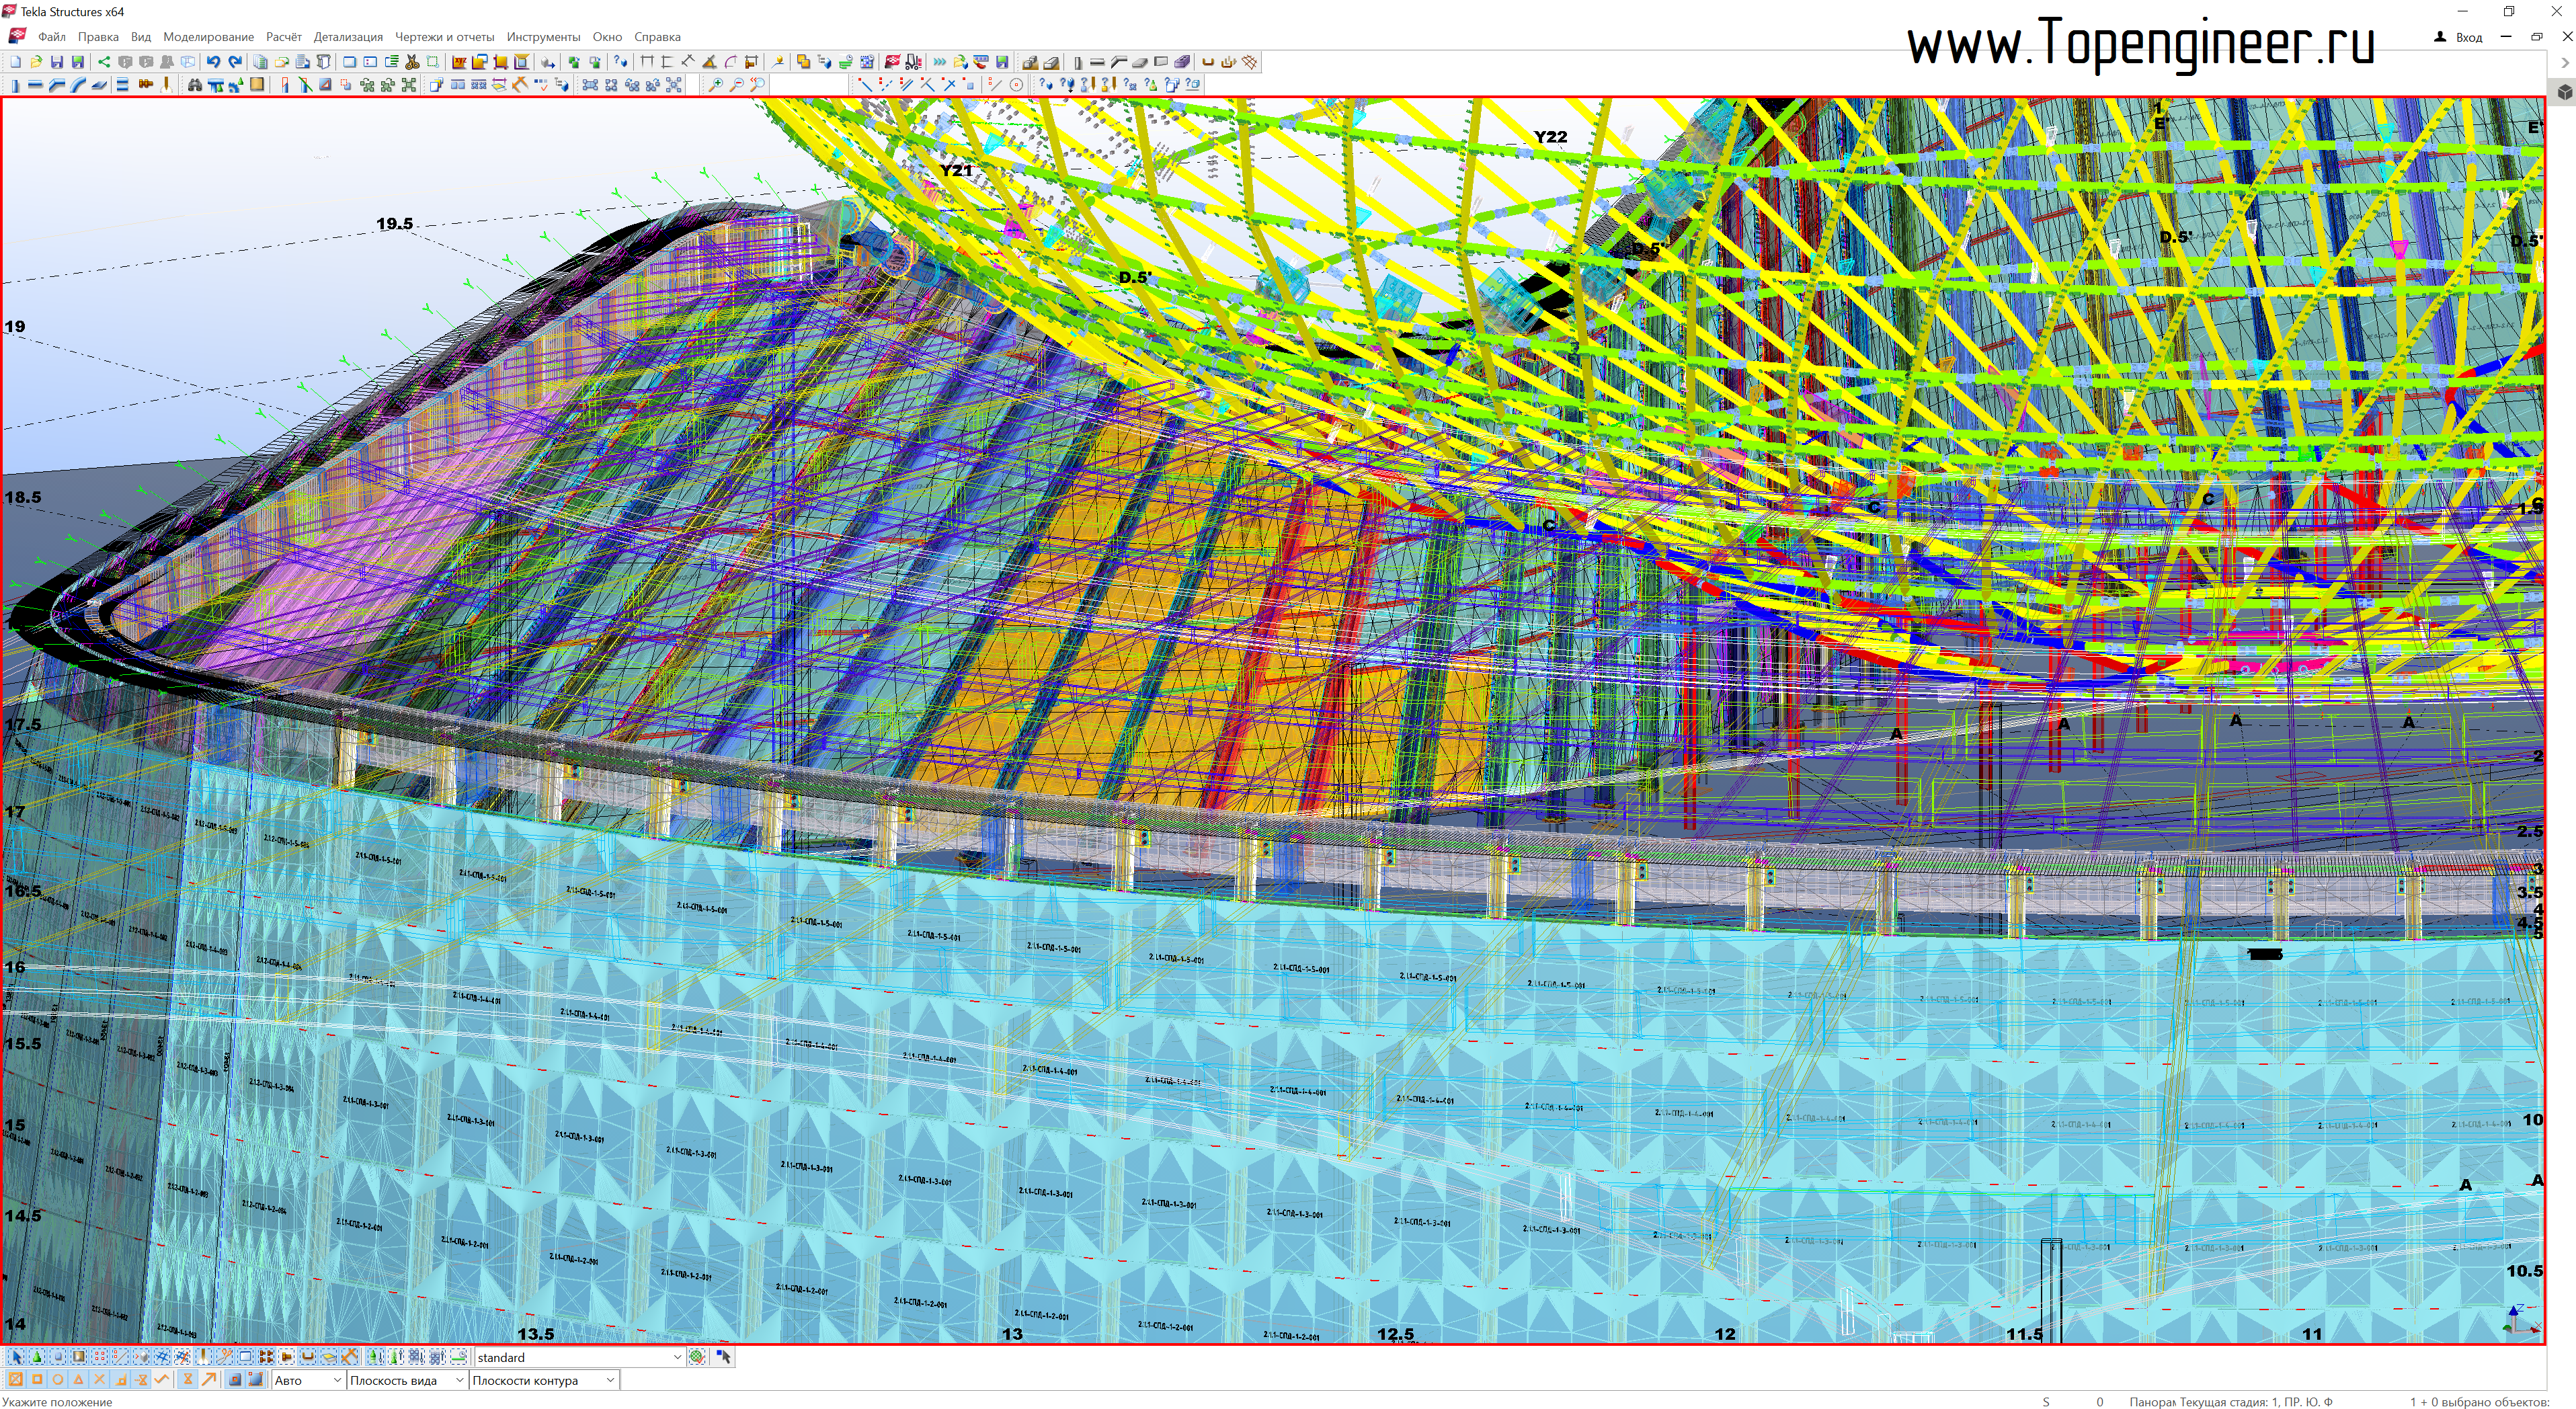
Task: Click the binoculars Find icon
Action: click(195, 85)
